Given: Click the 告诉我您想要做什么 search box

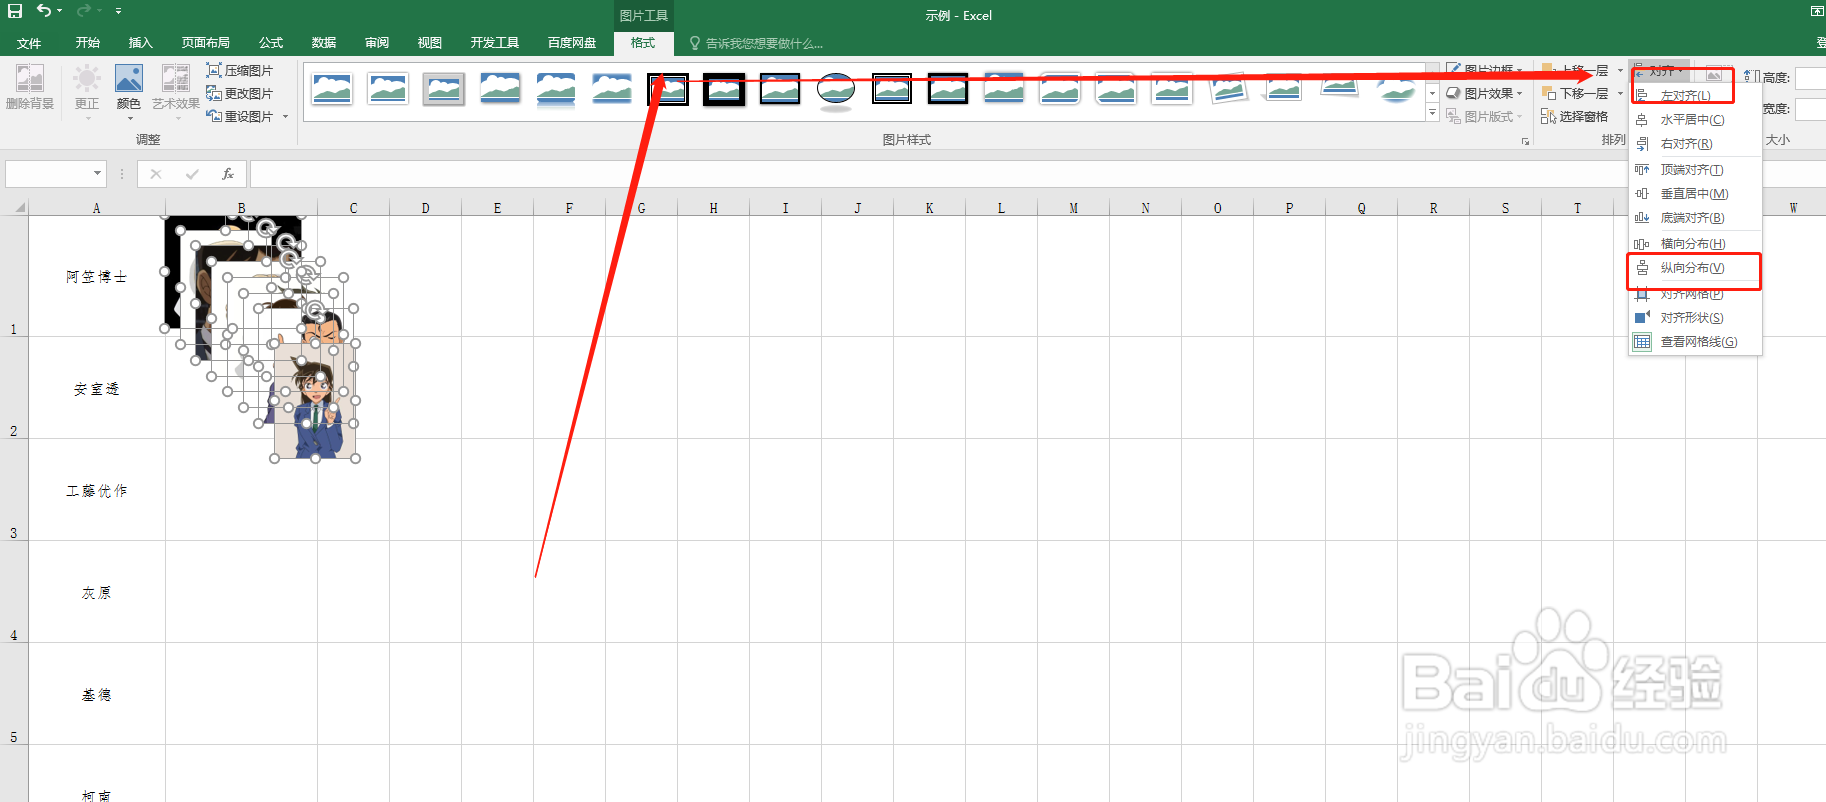Looking at the screenshot, I should 764,43.
